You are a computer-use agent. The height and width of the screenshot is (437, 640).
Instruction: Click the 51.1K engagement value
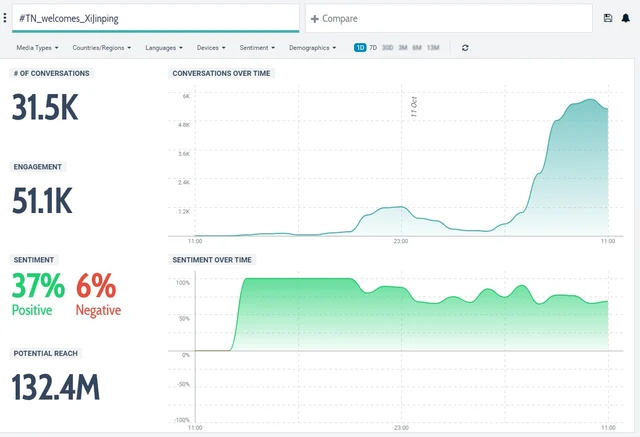42,201
